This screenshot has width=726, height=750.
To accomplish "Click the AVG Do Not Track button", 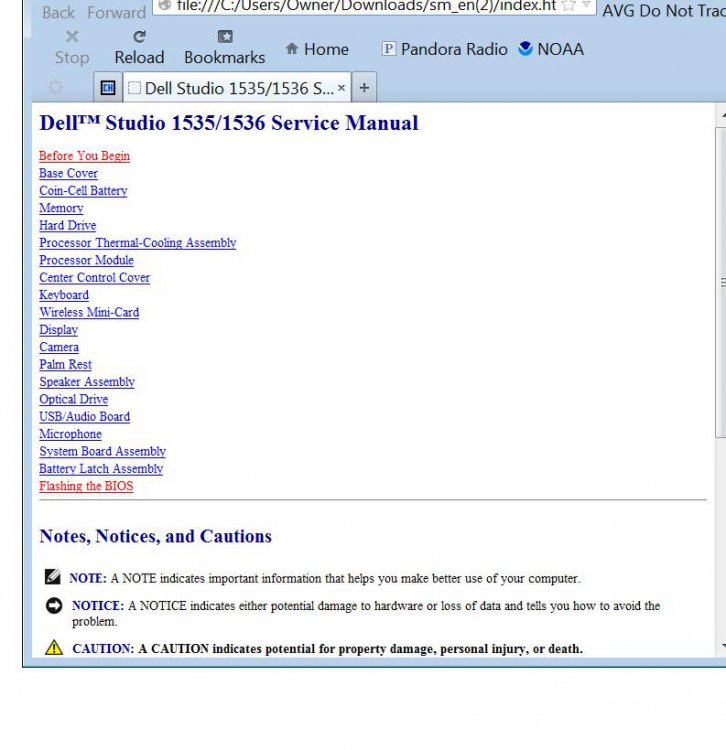I will (664, 11).
